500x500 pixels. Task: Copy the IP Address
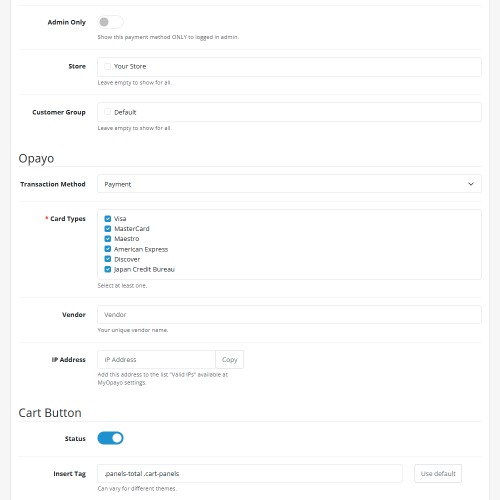tap(229, 360)
